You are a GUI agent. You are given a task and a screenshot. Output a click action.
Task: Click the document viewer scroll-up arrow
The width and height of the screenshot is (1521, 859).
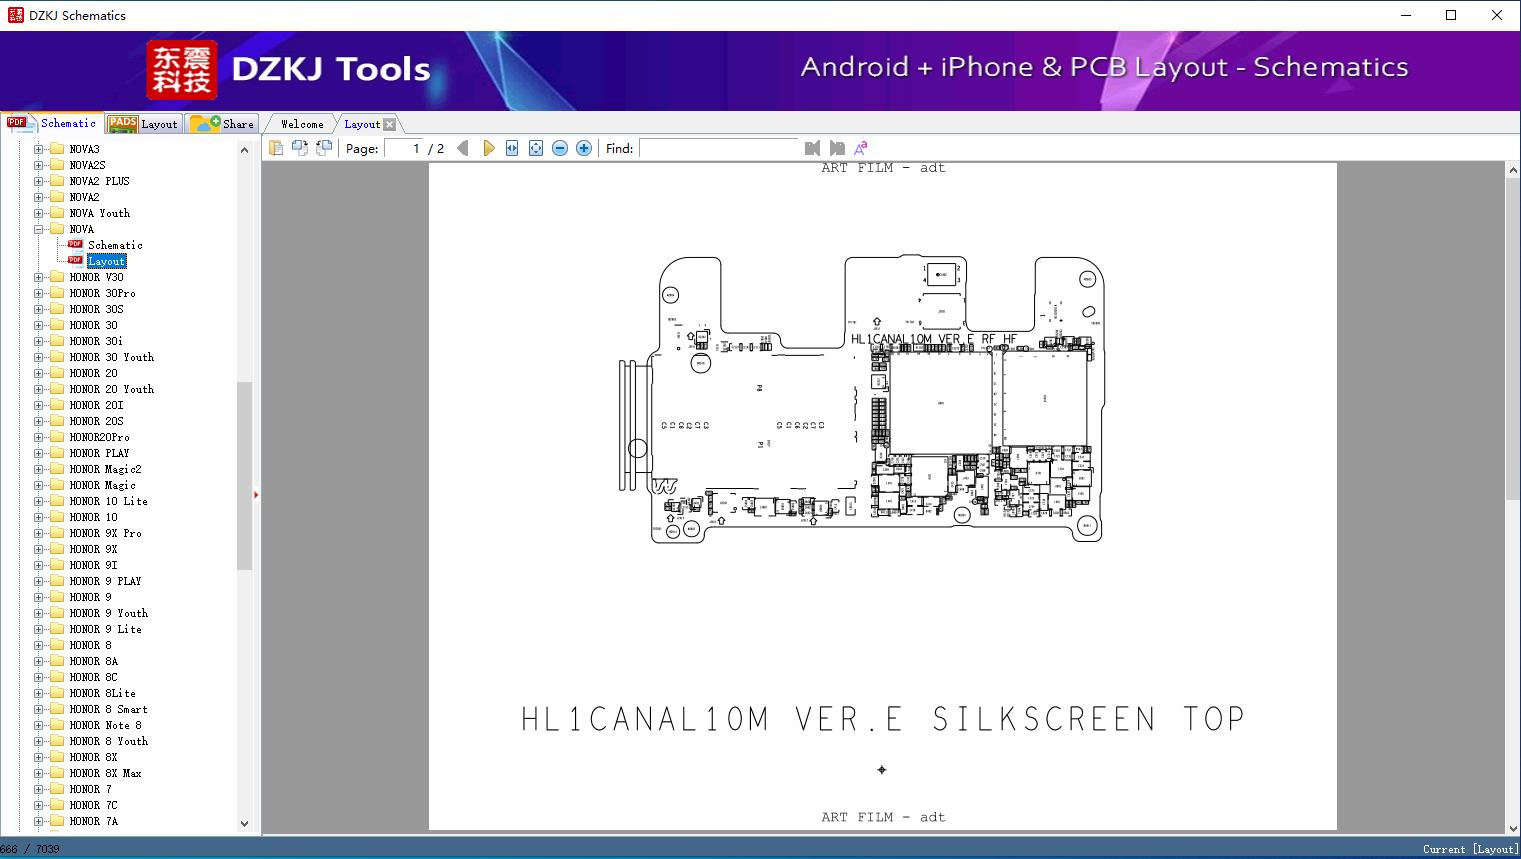coord(1513,171)
